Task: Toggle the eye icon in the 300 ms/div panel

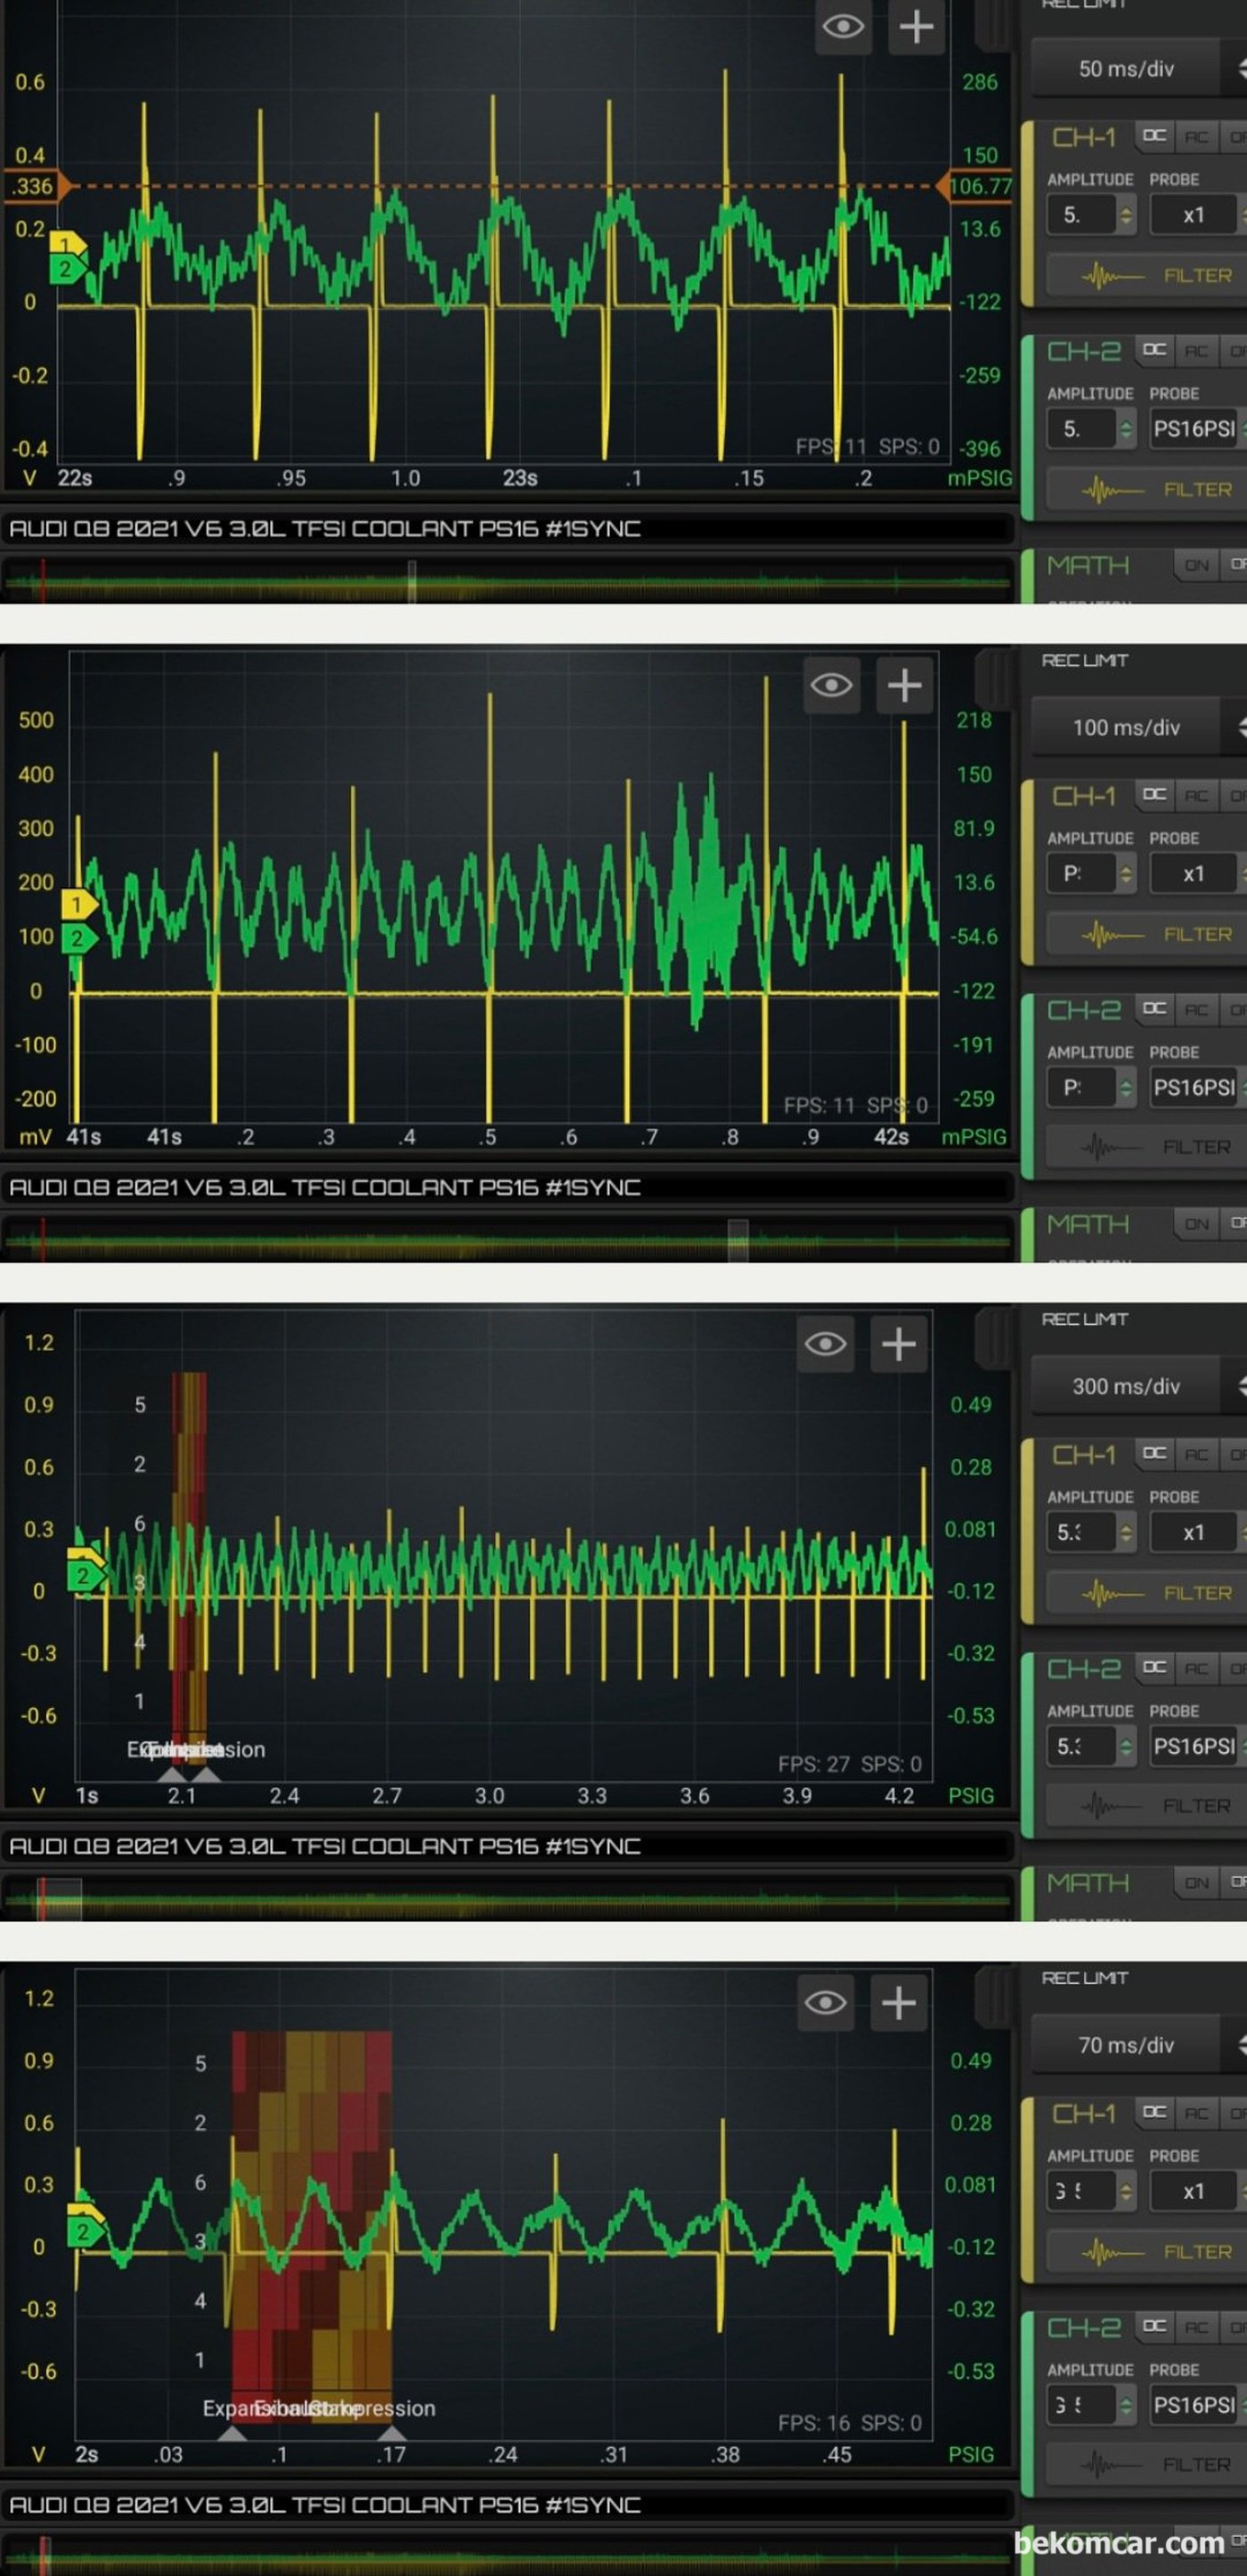Action: click(825, 1344)
